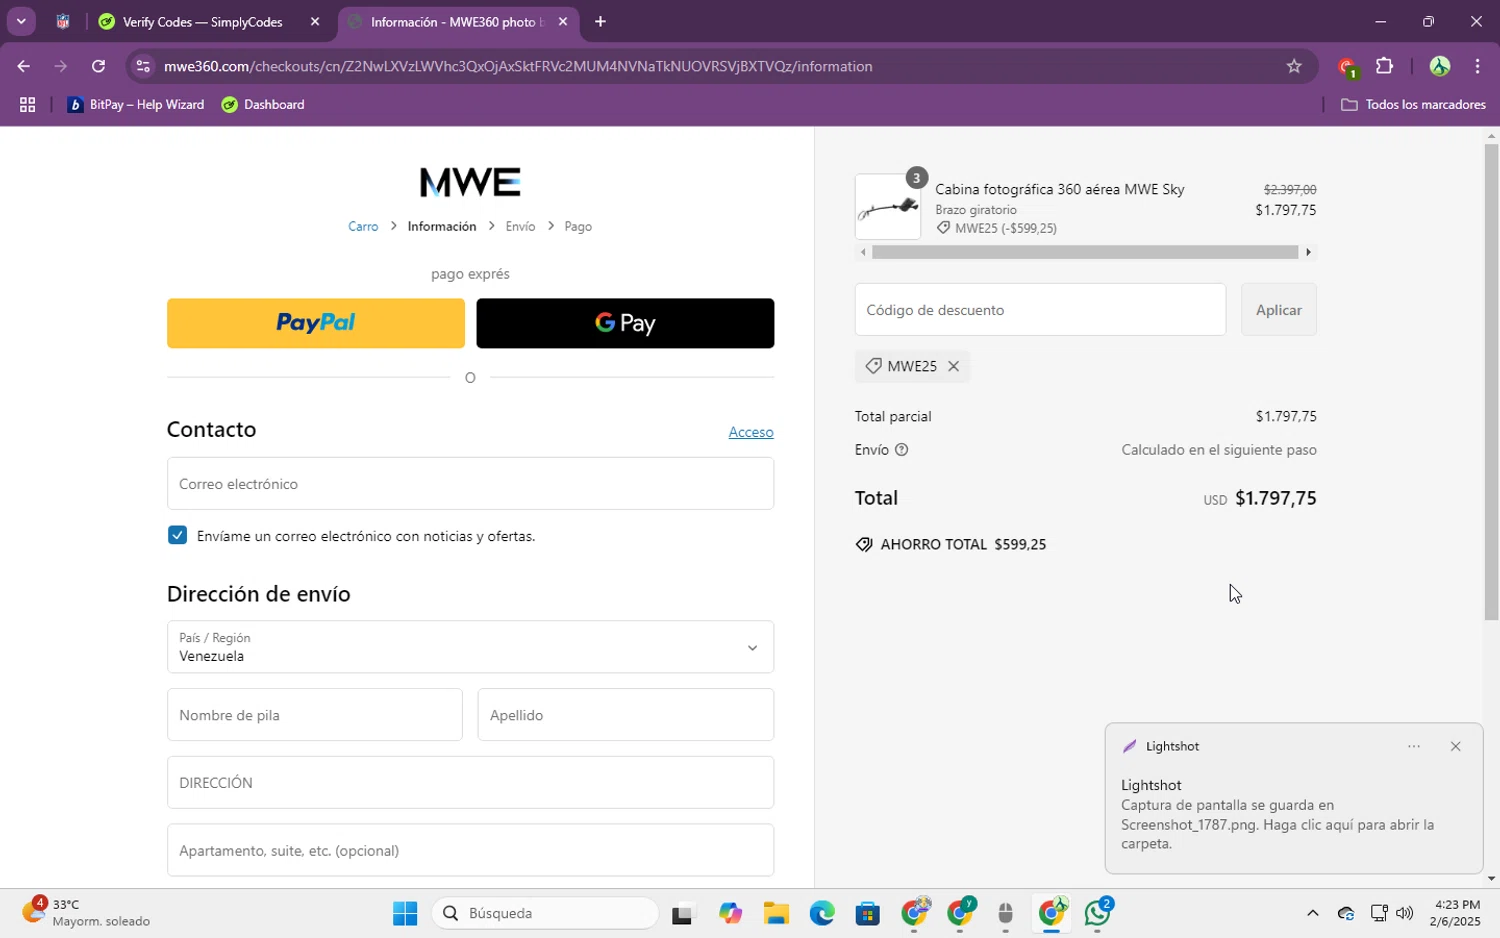Open Microsoft Edge from taskbar

[x=822, y=913]
